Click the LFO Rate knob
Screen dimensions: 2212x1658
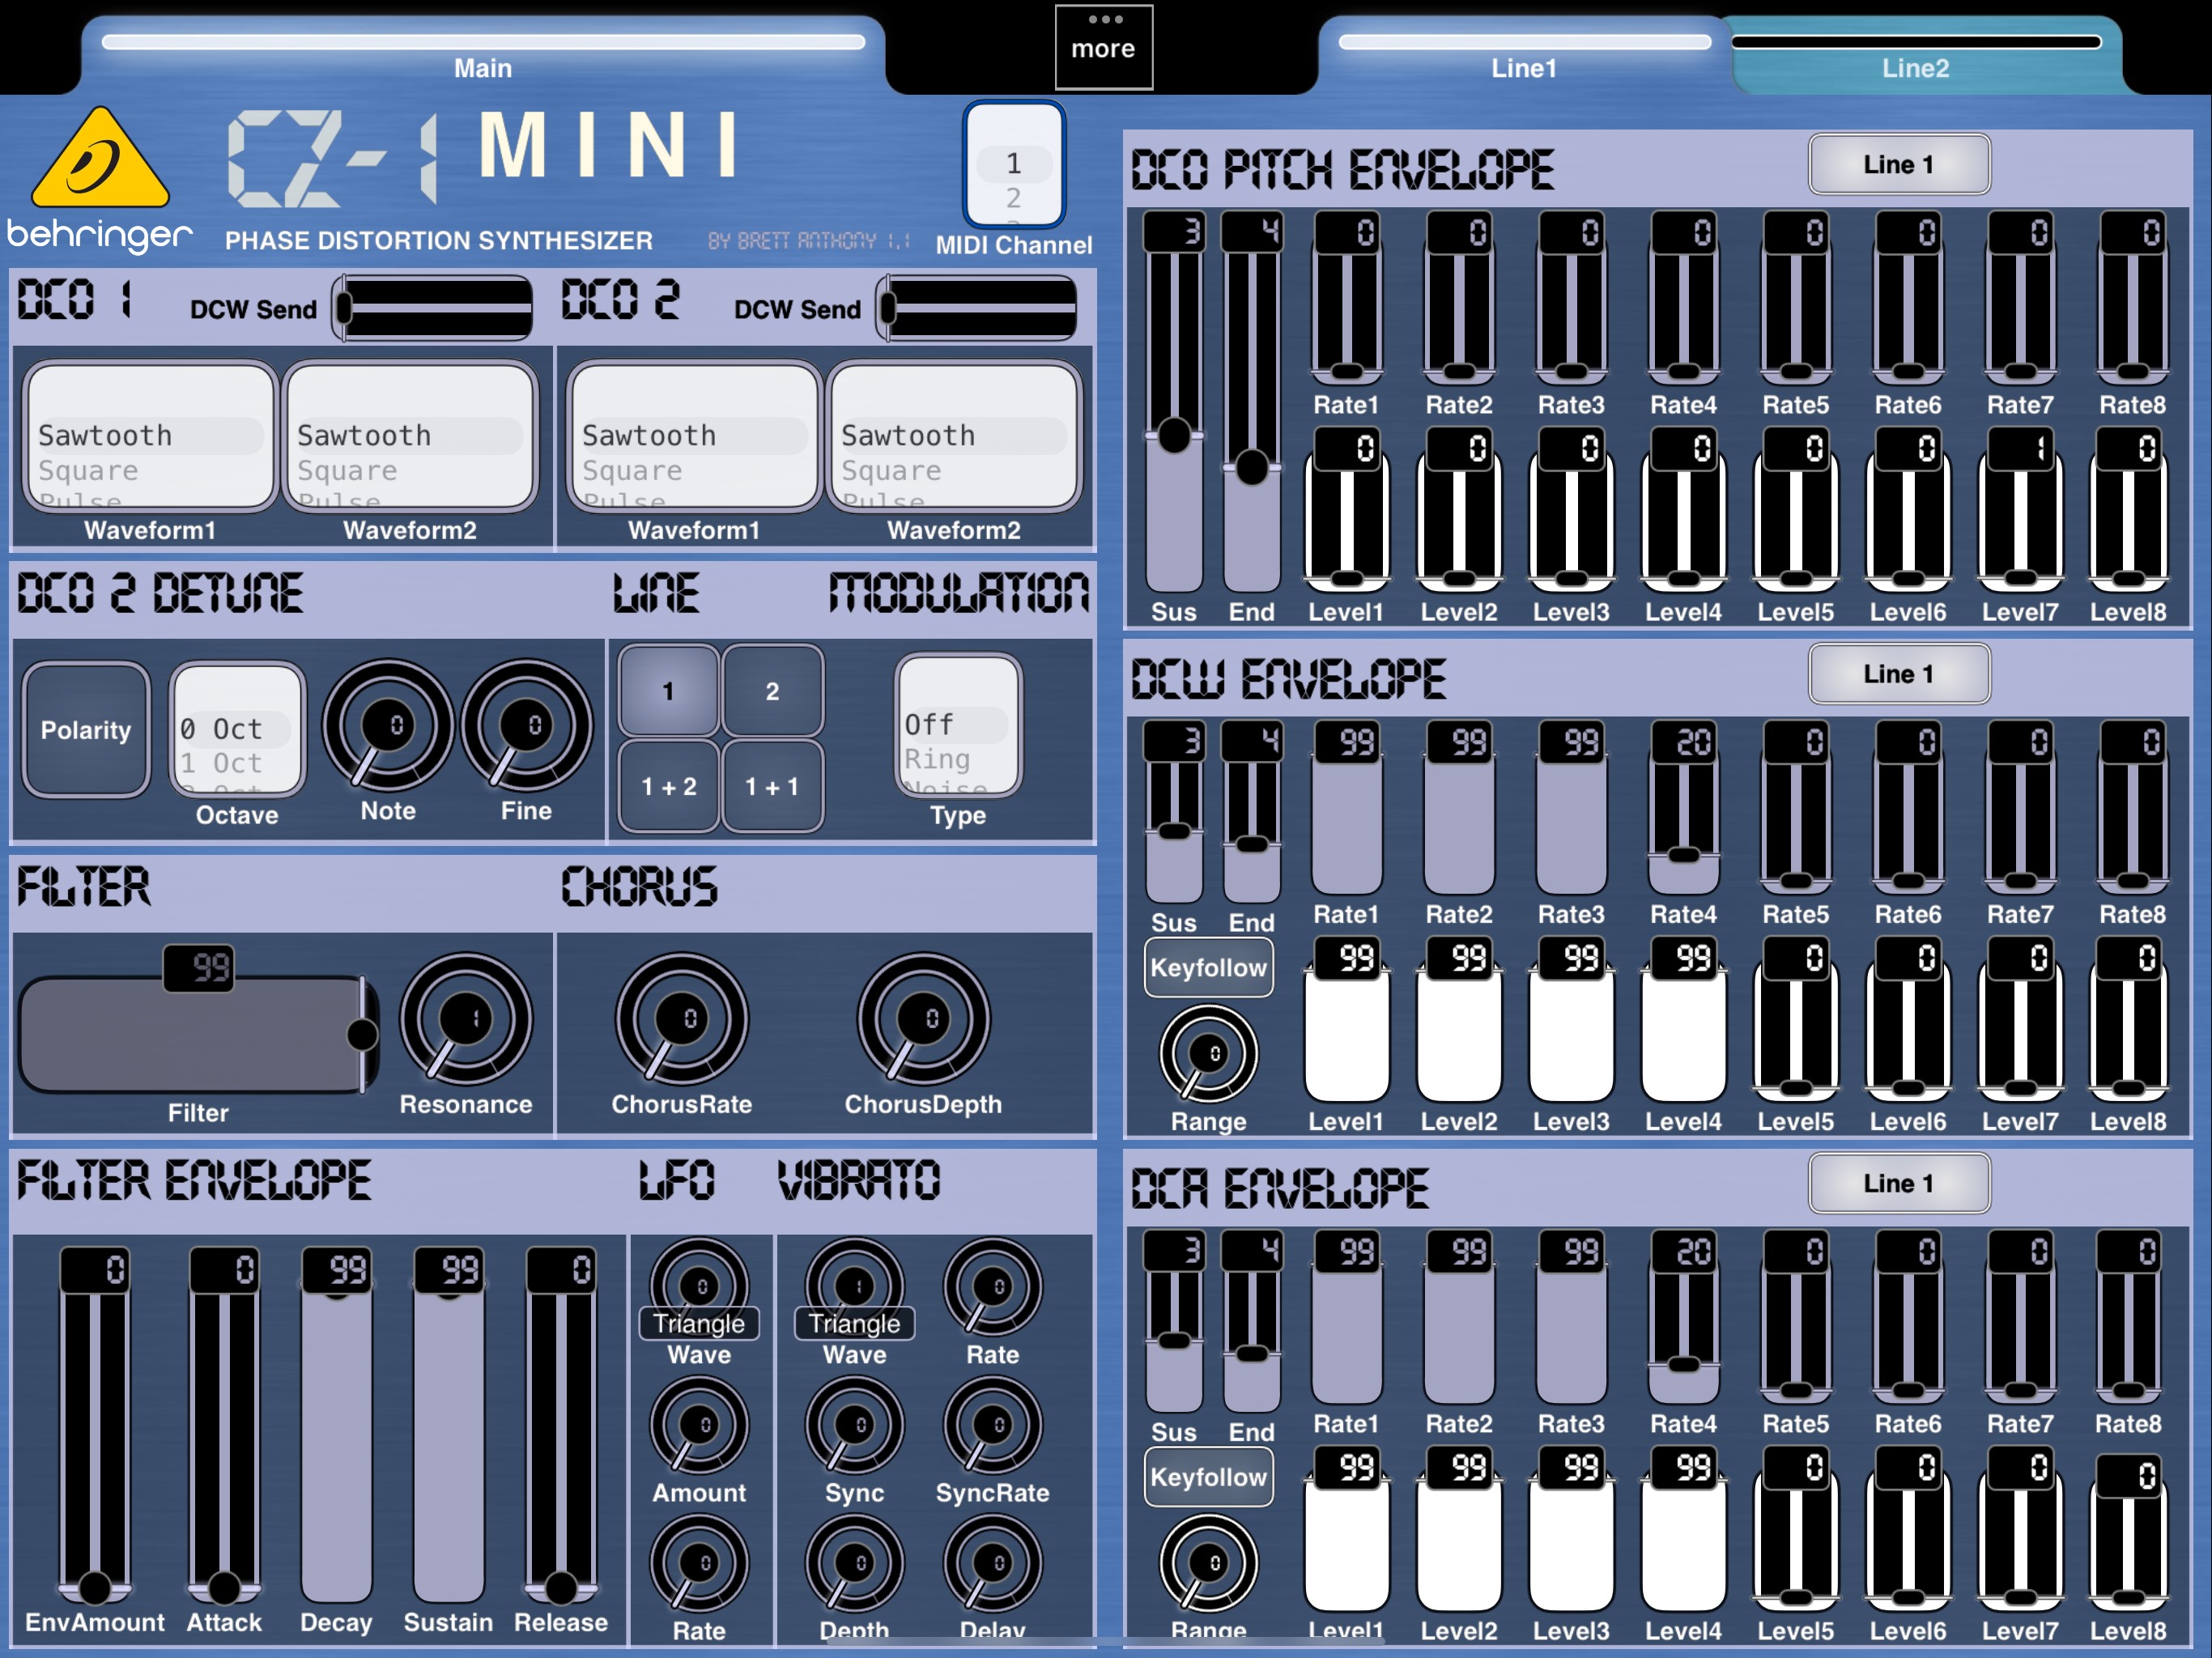click(x=699, y=1563)
